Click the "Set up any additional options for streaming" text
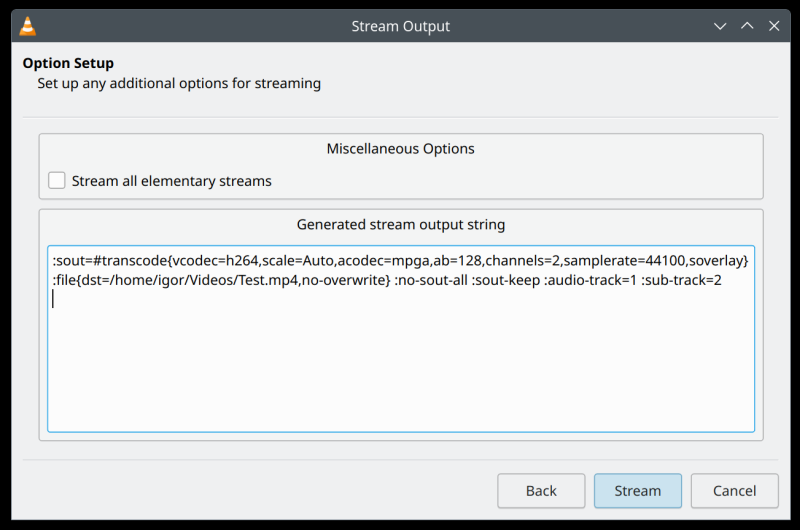 coord(179,83)
